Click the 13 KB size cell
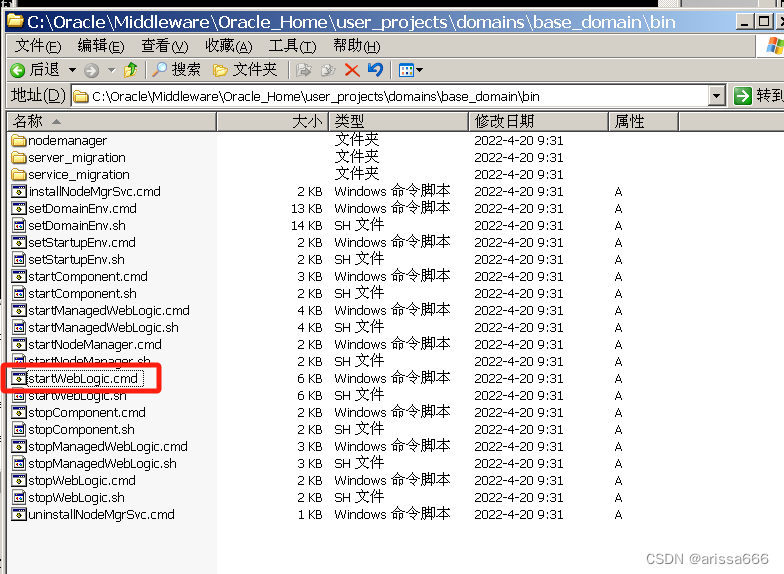Viewport: 784px width, 574px height. [x=306, y=208]
